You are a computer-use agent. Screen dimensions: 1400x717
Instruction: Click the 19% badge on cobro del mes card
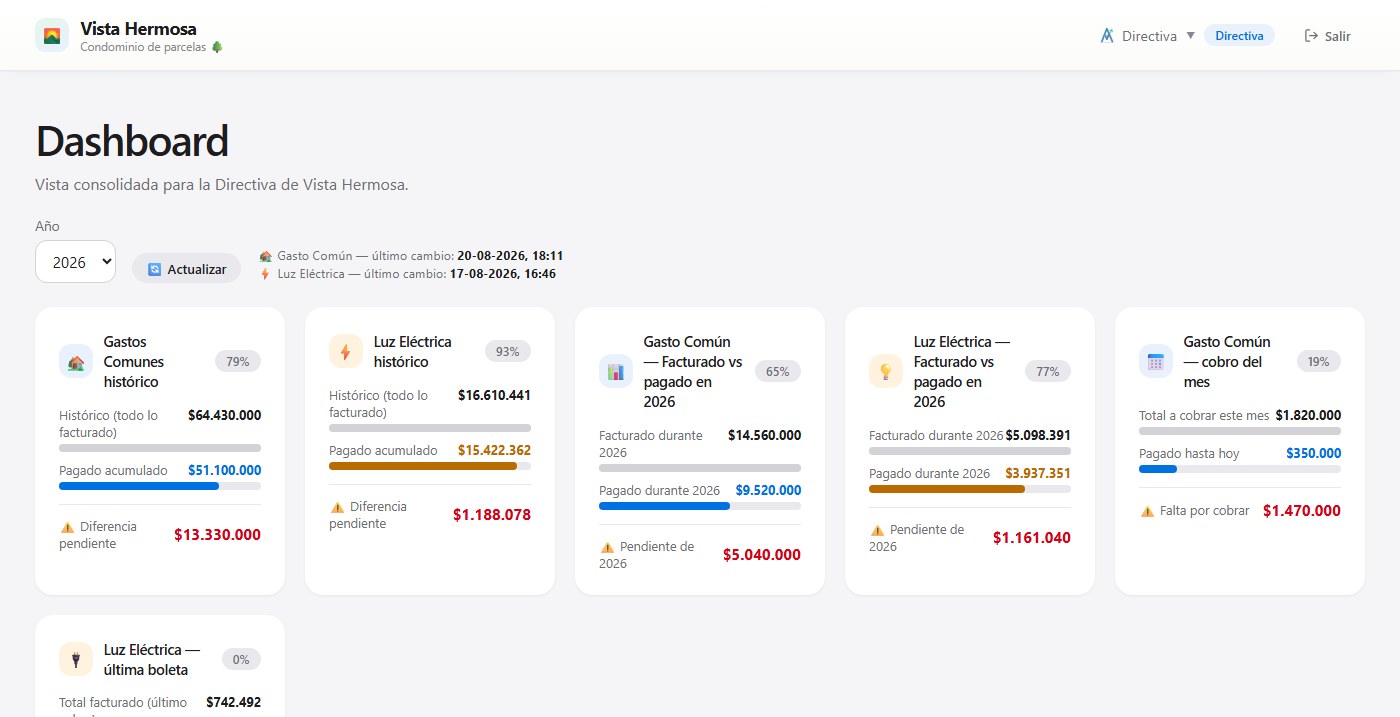(1319, 362)
